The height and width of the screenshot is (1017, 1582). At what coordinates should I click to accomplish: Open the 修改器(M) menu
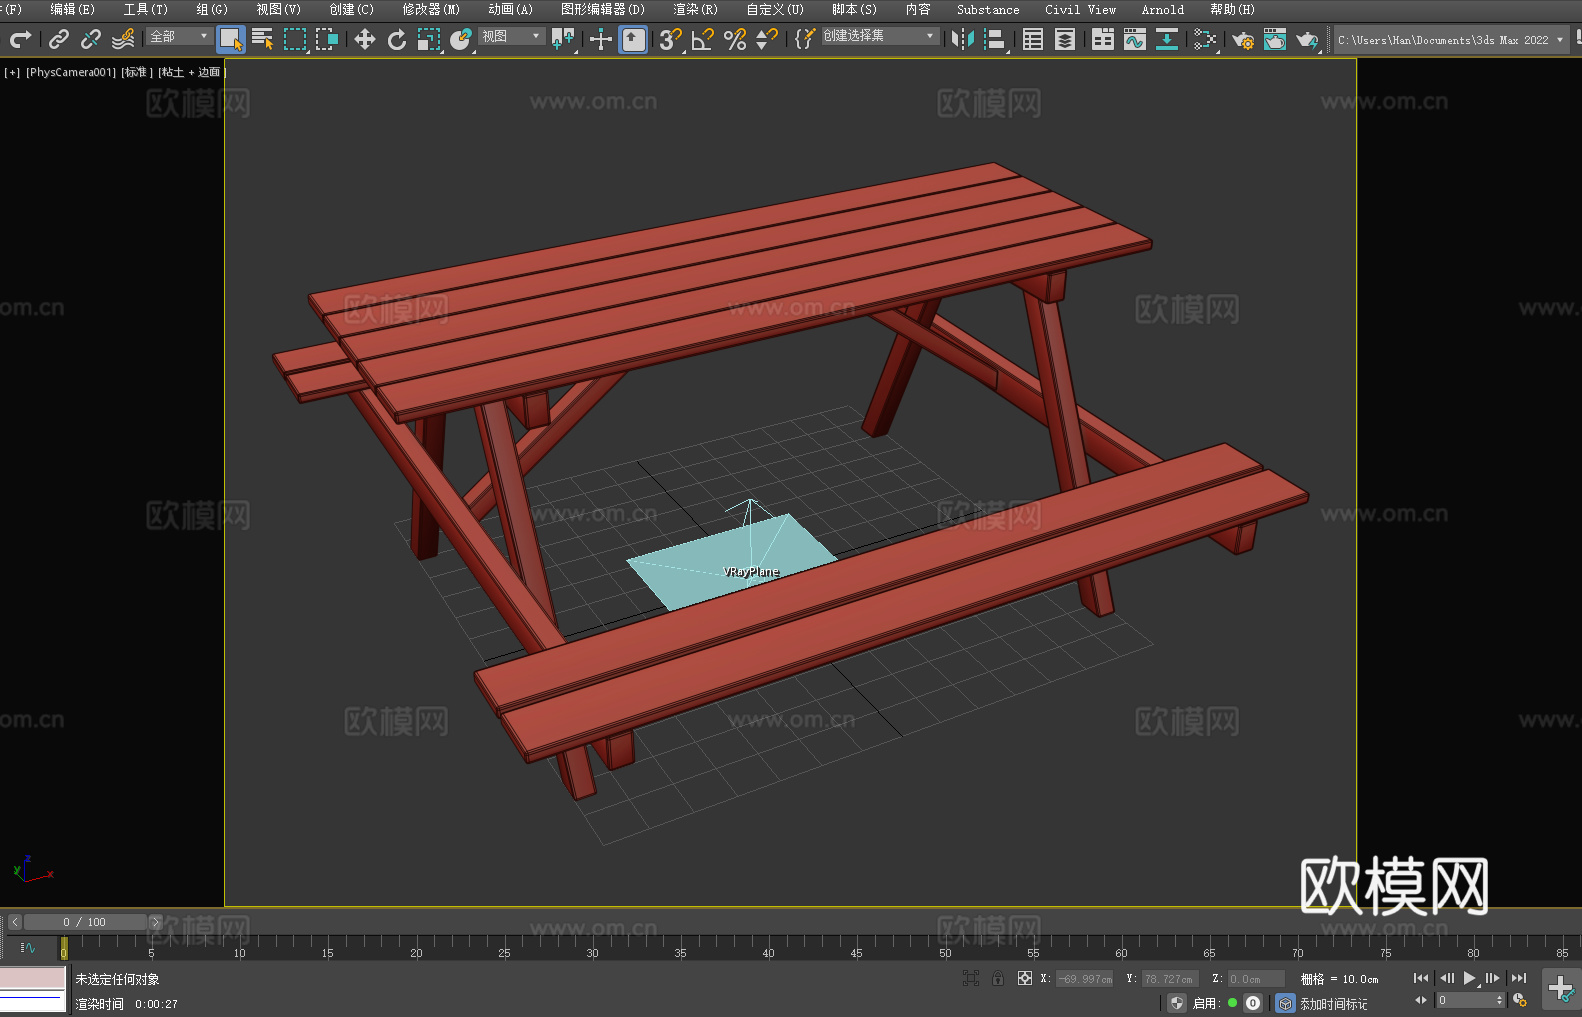[x=431, y=10]
